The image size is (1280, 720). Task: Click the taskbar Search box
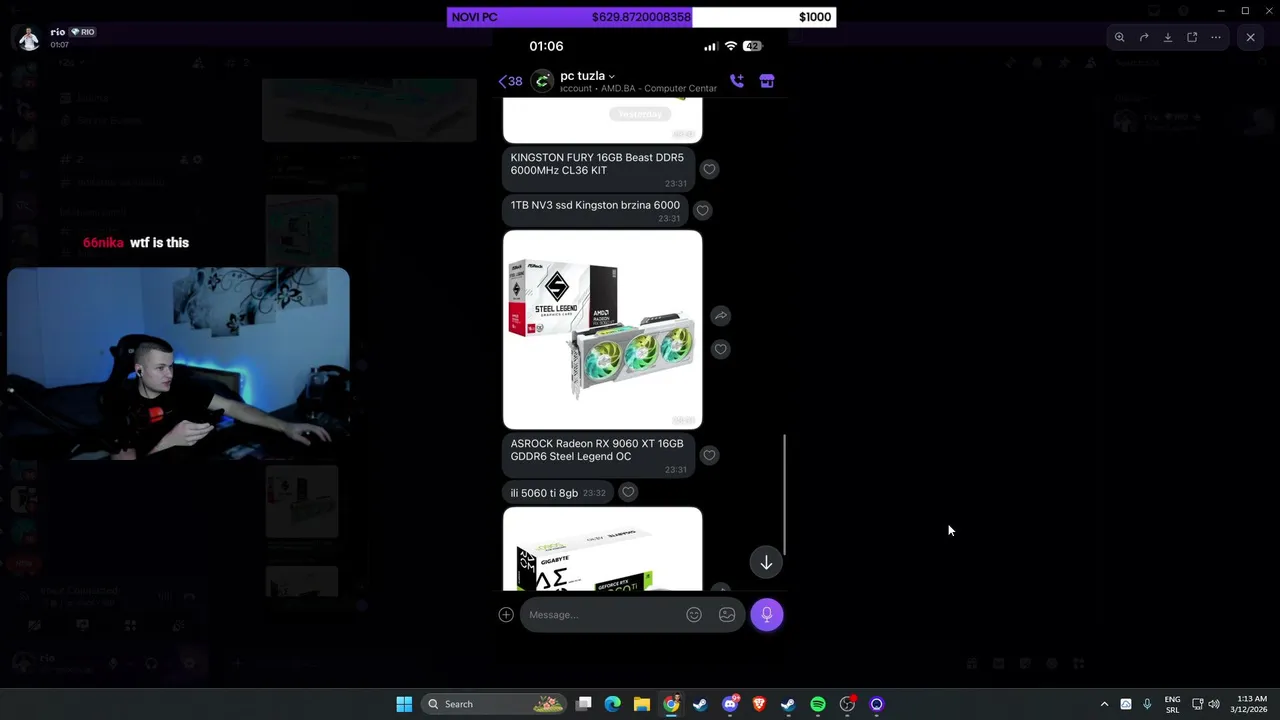494,704
